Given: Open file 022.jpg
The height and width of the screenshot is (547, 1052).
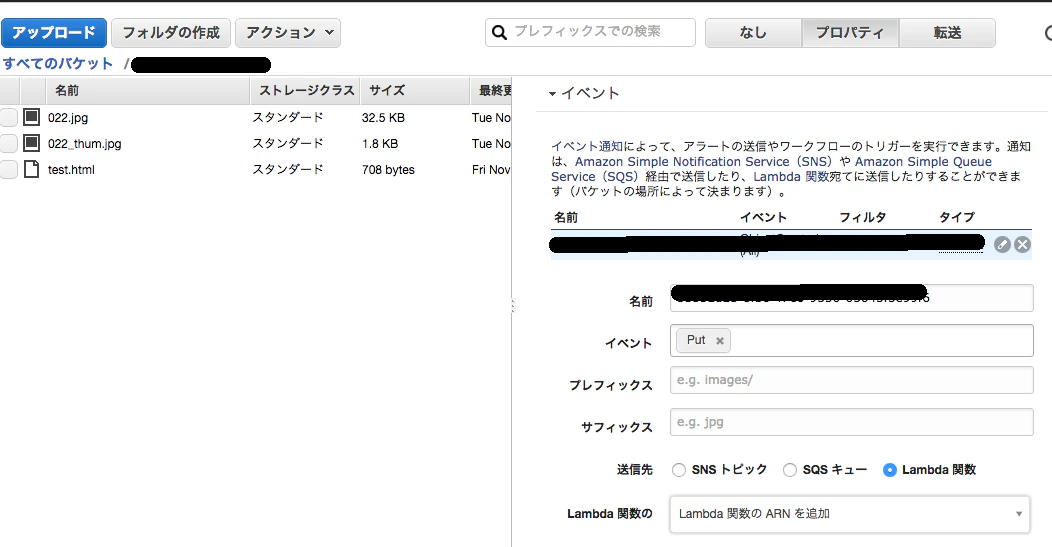Looking at the screenshot, I should pos(68,118).
